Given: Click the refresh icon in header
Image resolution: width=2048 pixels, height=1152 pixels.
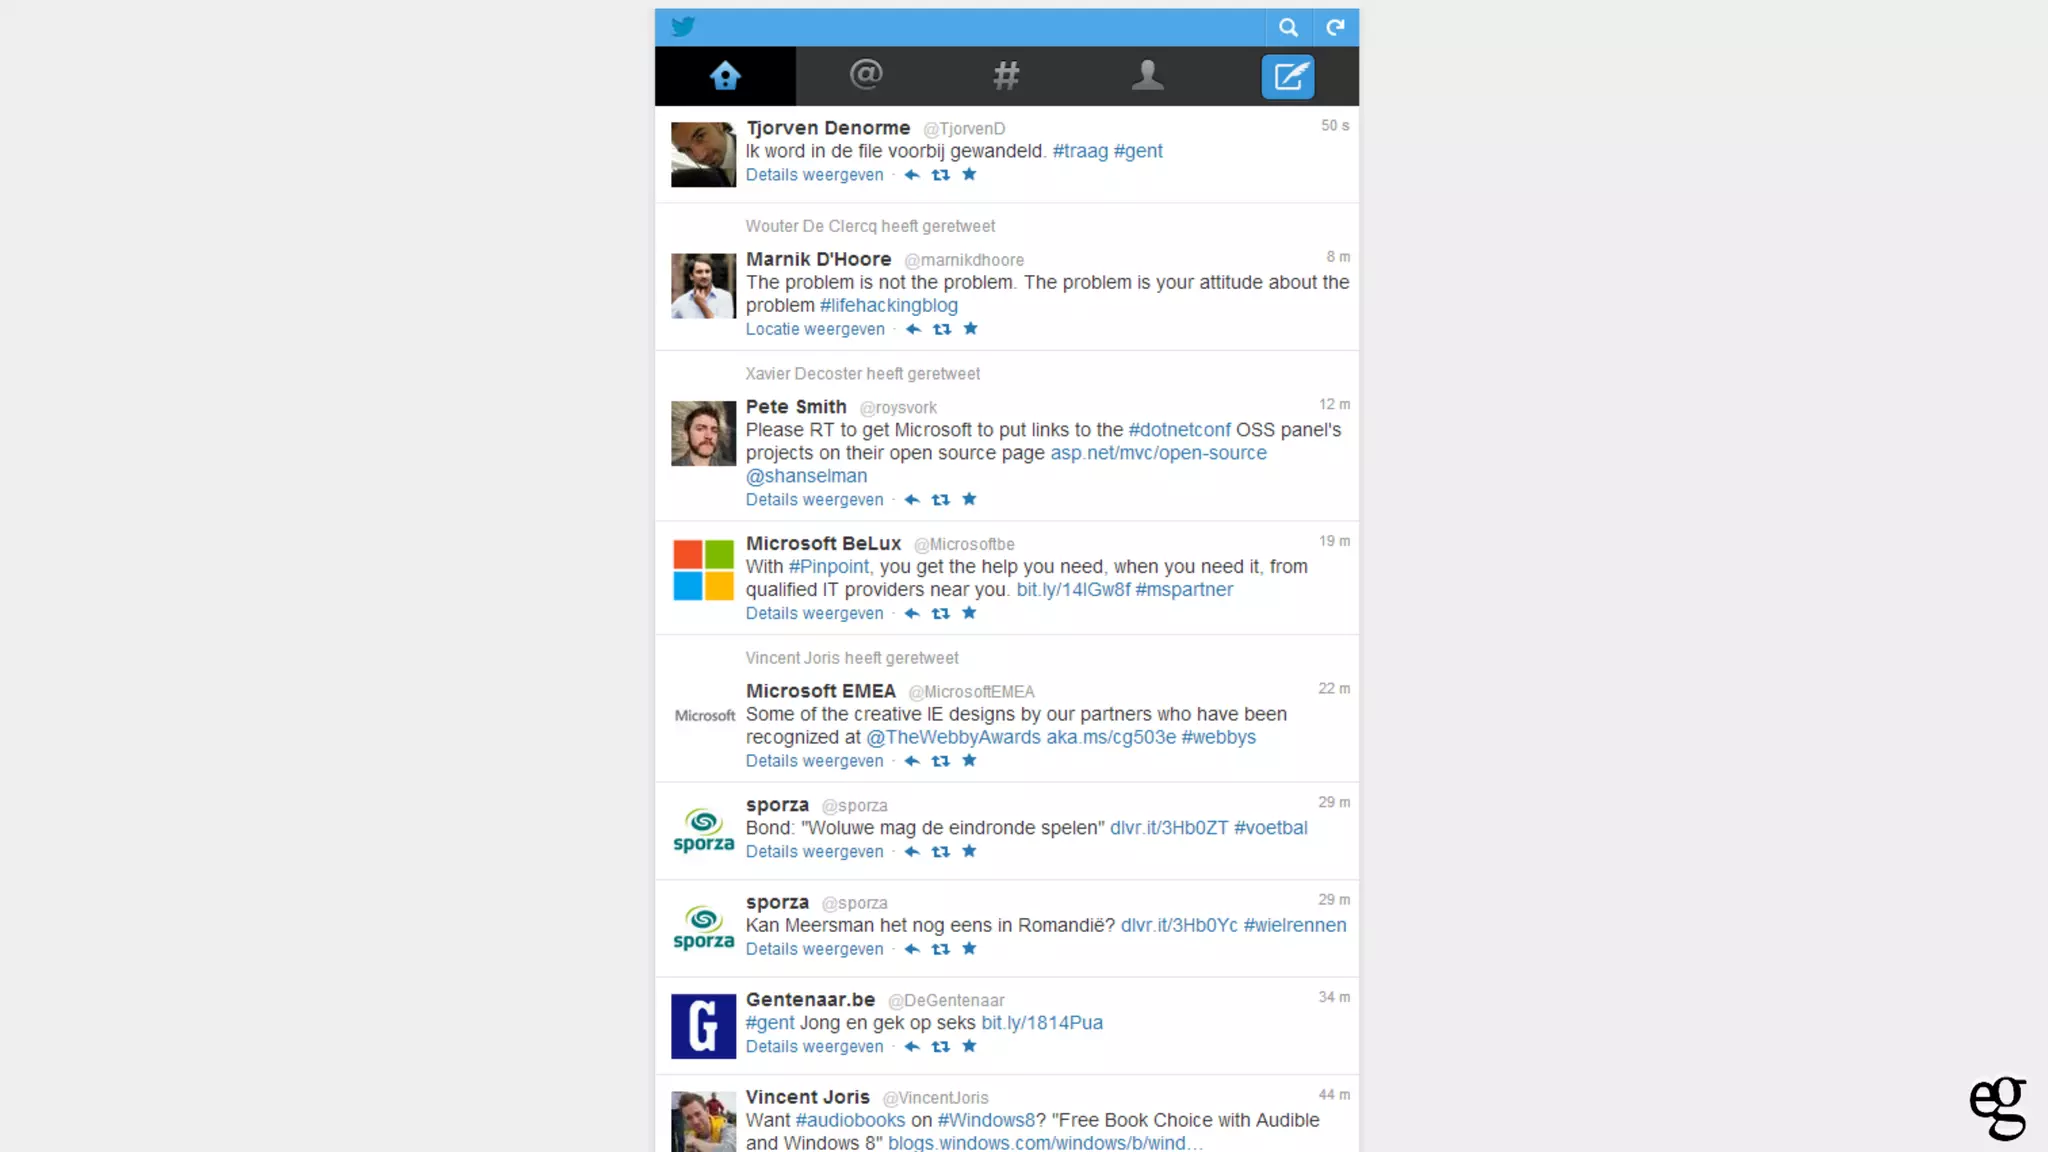Looking at the screenshot, I should pyautogui.click(x=1335, y=28).
